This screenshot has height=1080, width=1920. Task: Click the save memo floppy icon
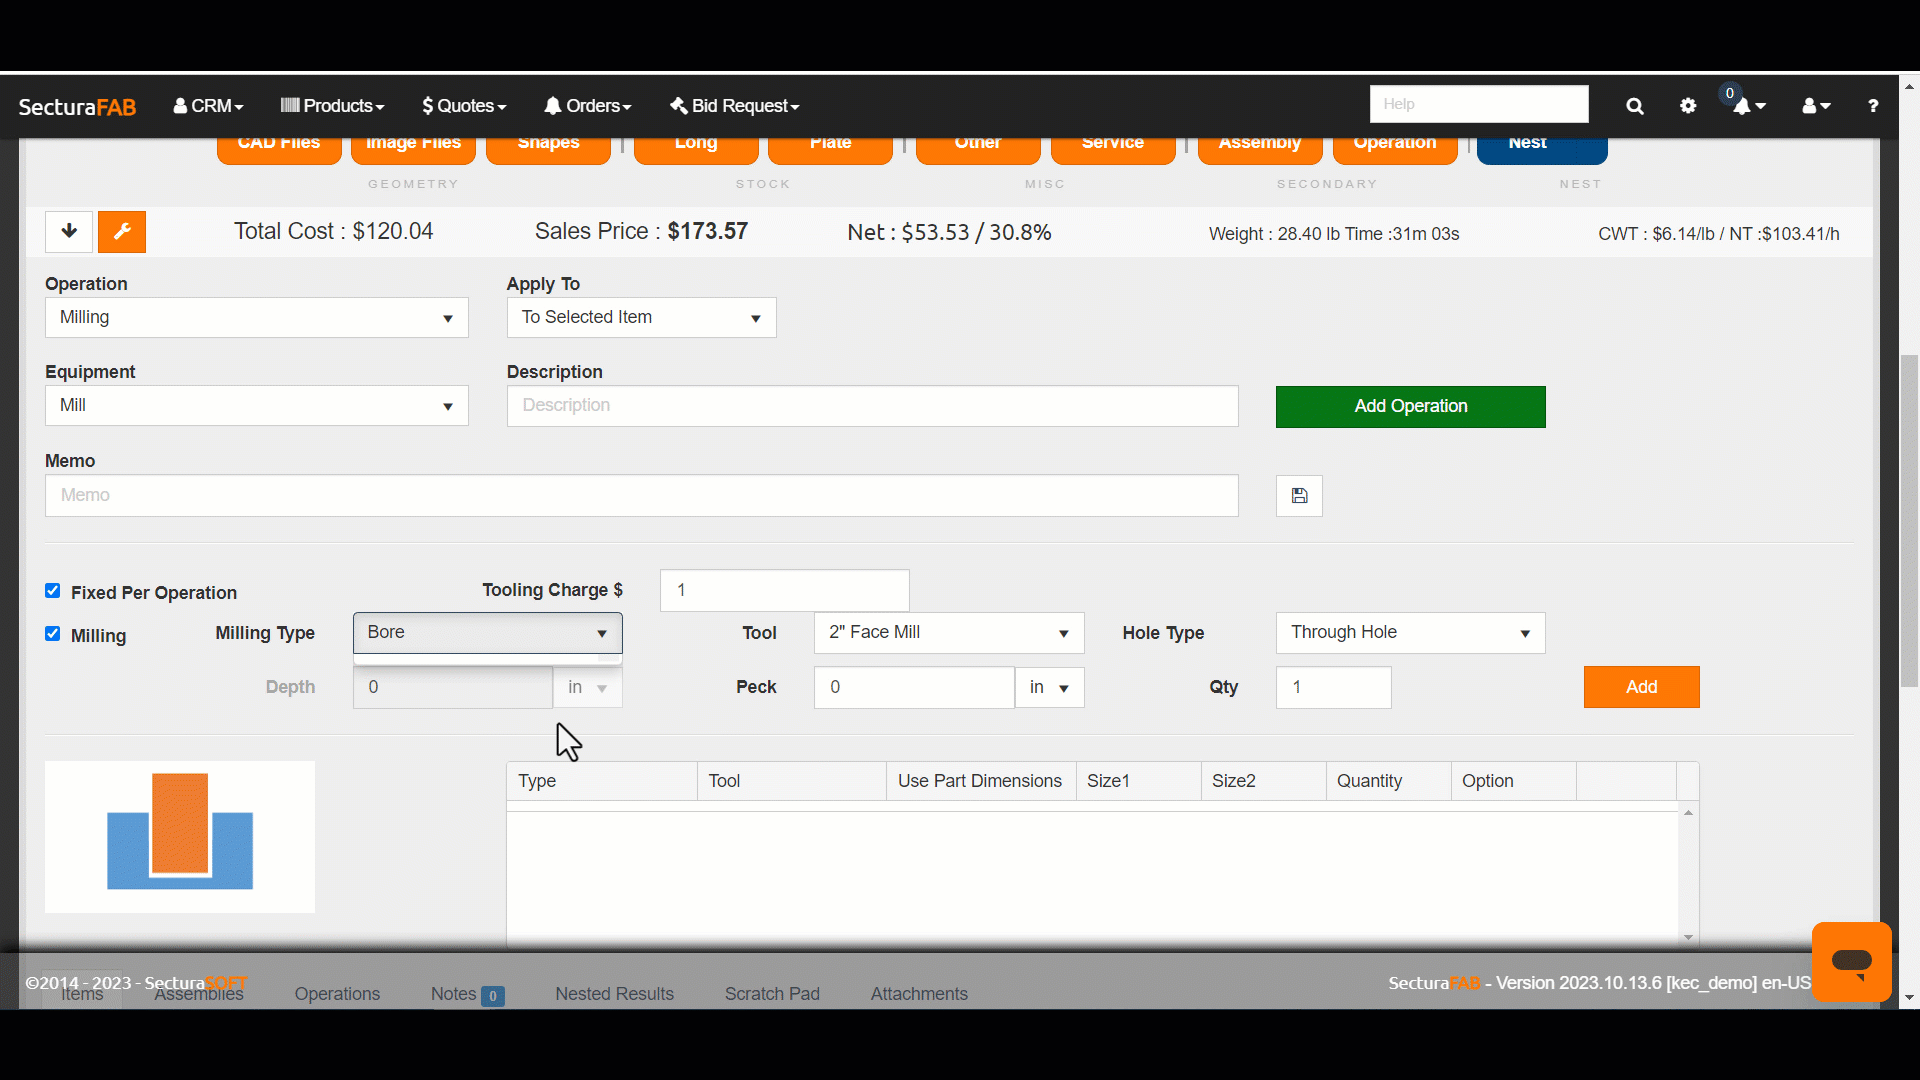pyautogui.click(x=1299, y=496)
